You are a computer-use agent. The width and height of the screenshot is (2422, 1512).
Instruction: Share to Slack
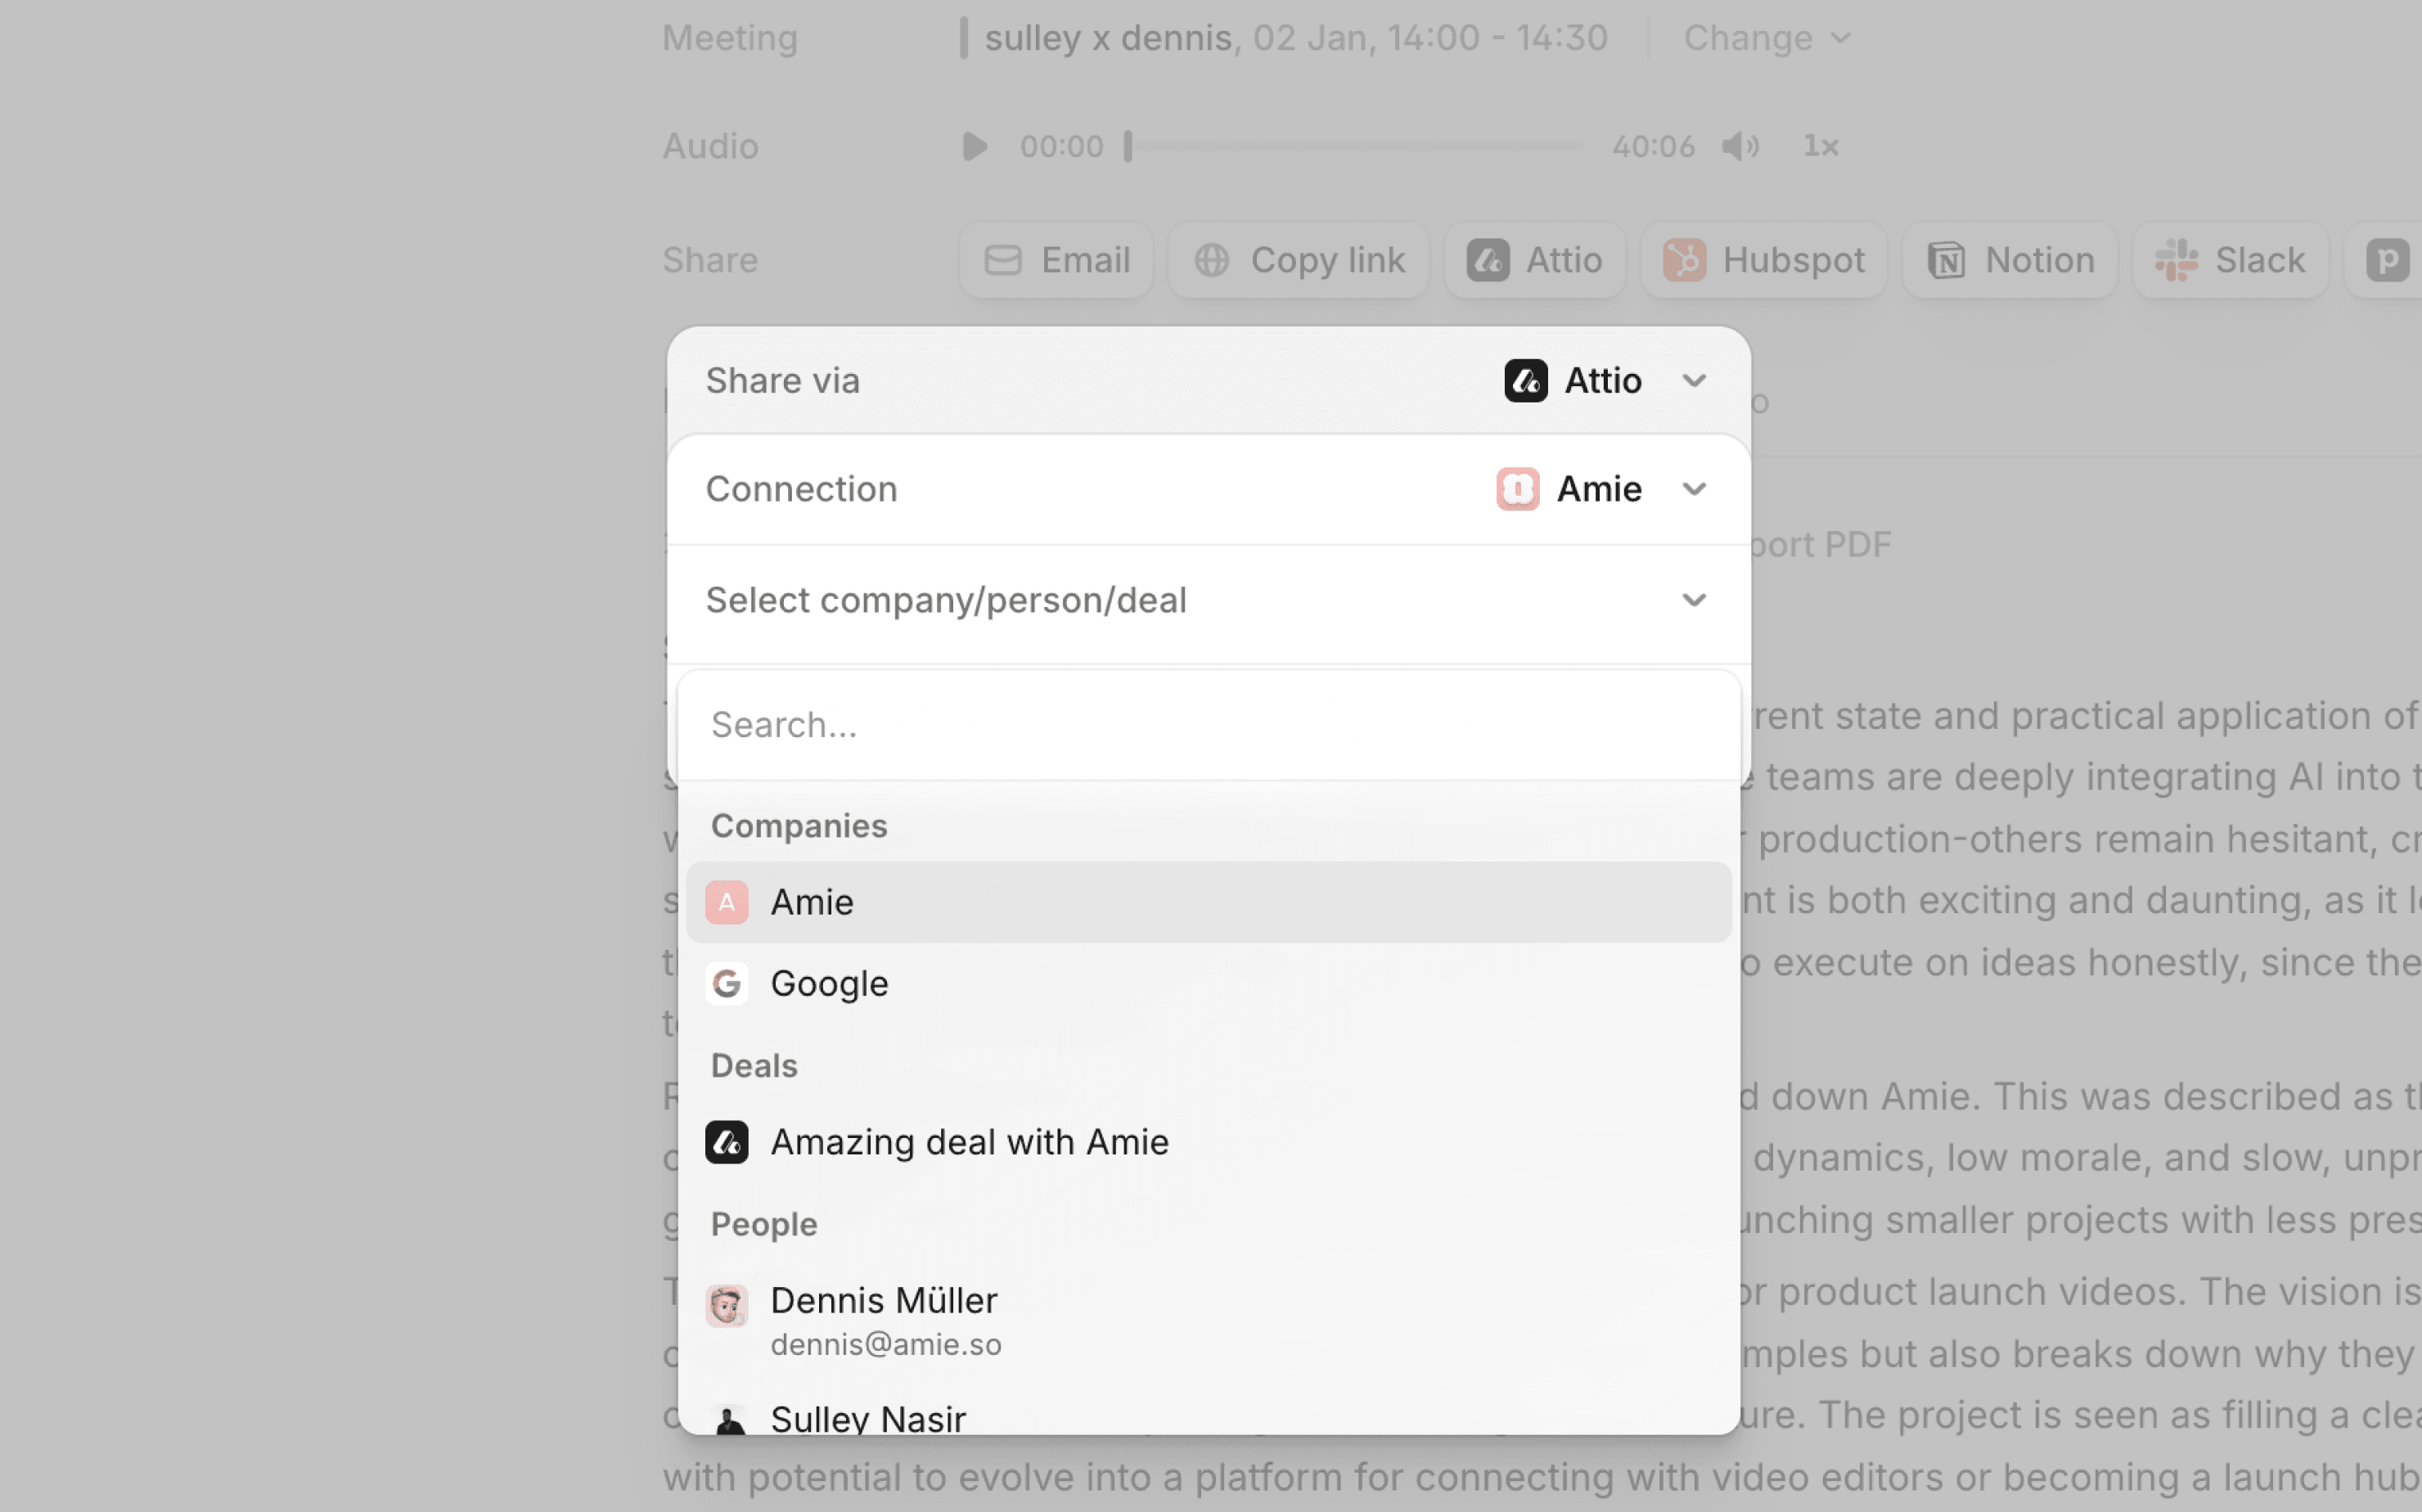tap(2230, 260)
